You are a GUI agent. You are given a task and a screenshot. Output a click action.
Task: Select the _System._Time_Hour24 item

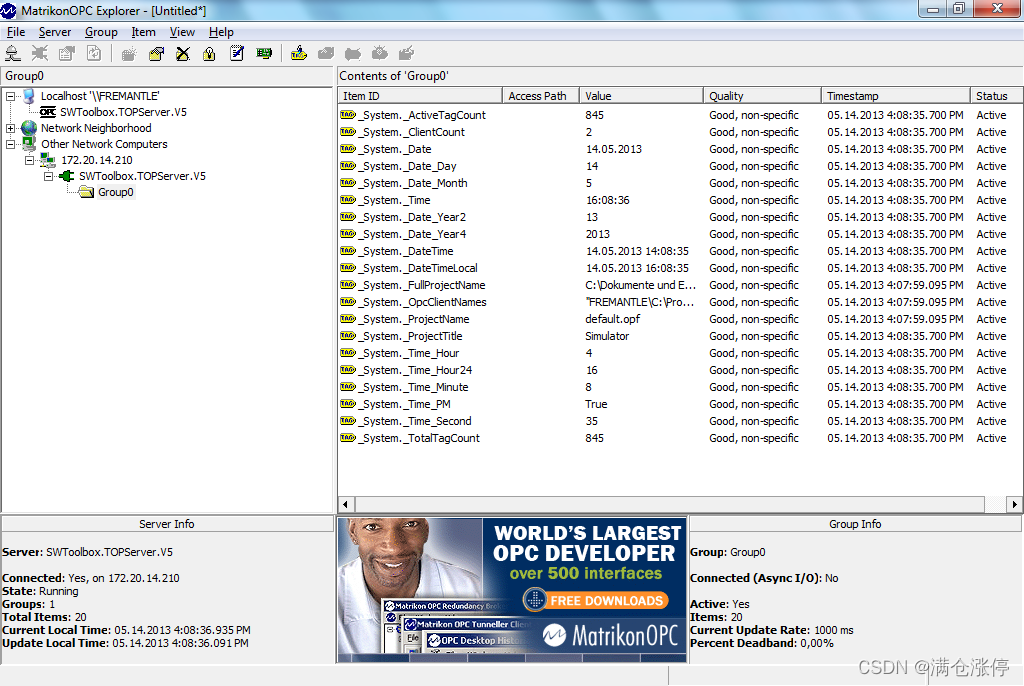point(417,370)
